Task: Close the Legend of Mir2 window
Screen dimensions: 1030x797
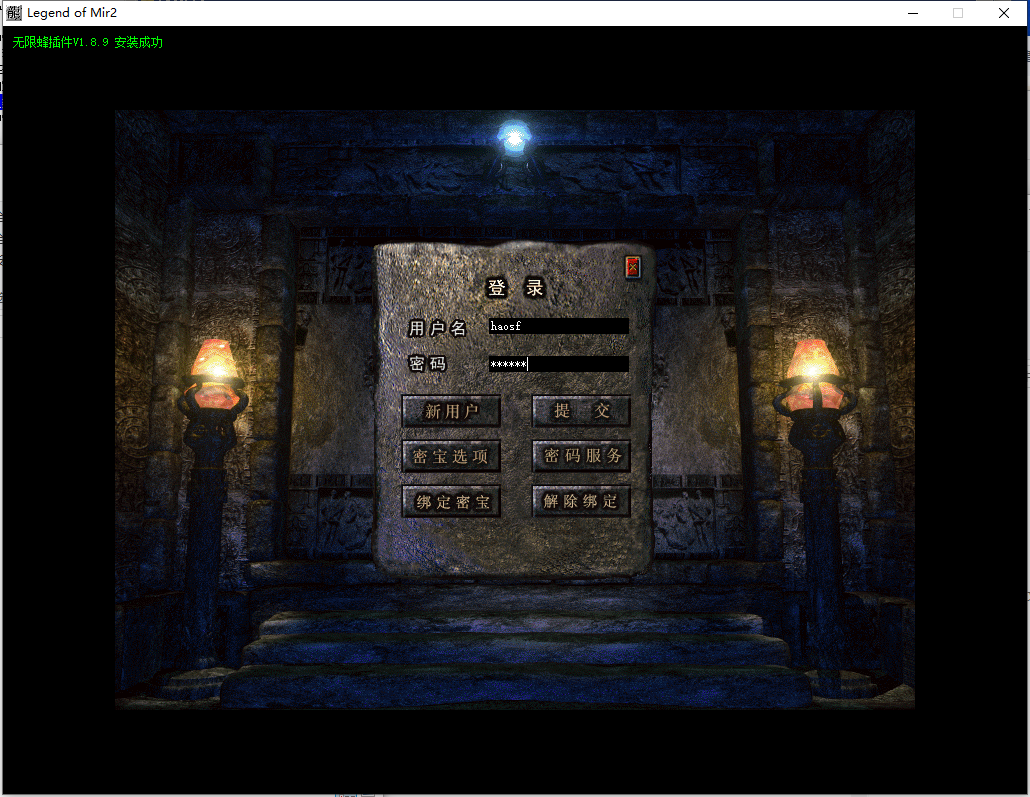Action: 1004,13
